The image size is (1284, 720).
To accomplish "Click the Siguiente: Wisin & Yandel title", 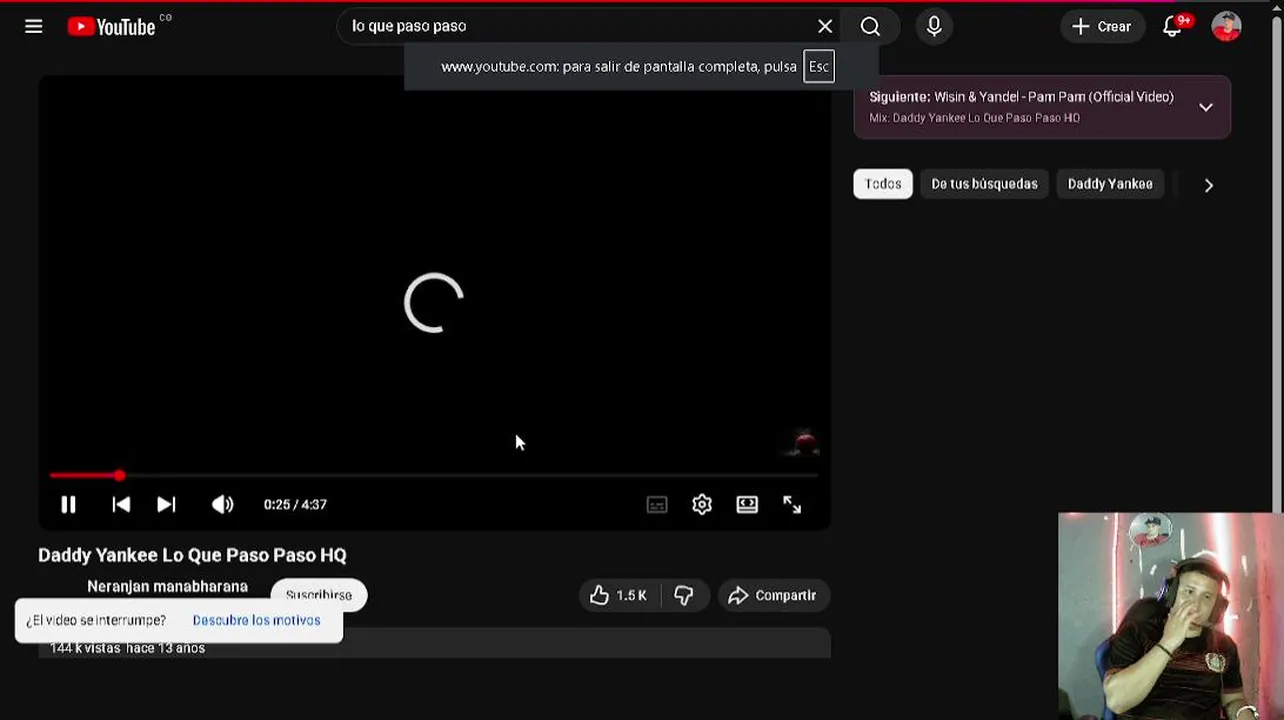I will (1021, 97).
